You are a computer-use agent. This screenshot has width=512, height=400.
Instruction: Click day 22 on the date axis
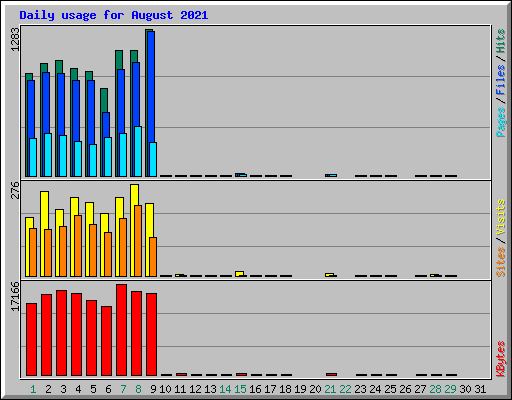345,389
